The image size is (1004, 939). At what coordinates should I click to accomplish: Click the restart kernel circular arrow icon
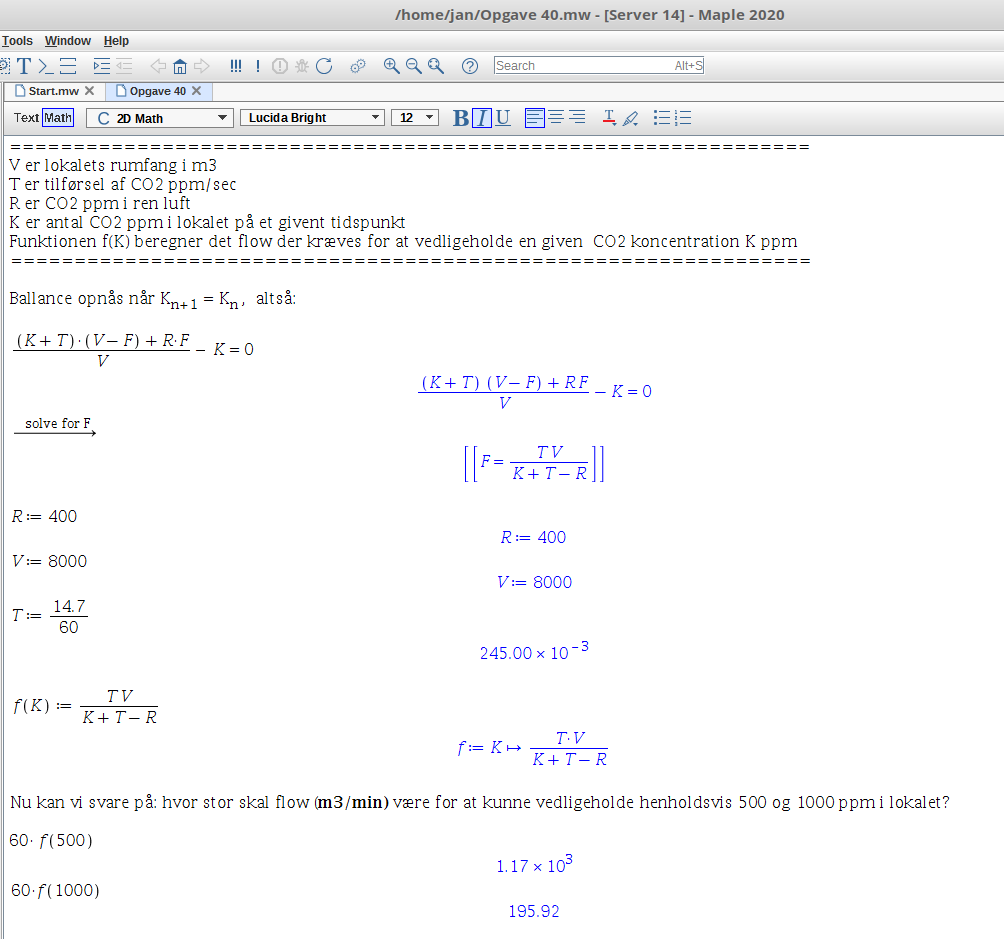[324, 66]
